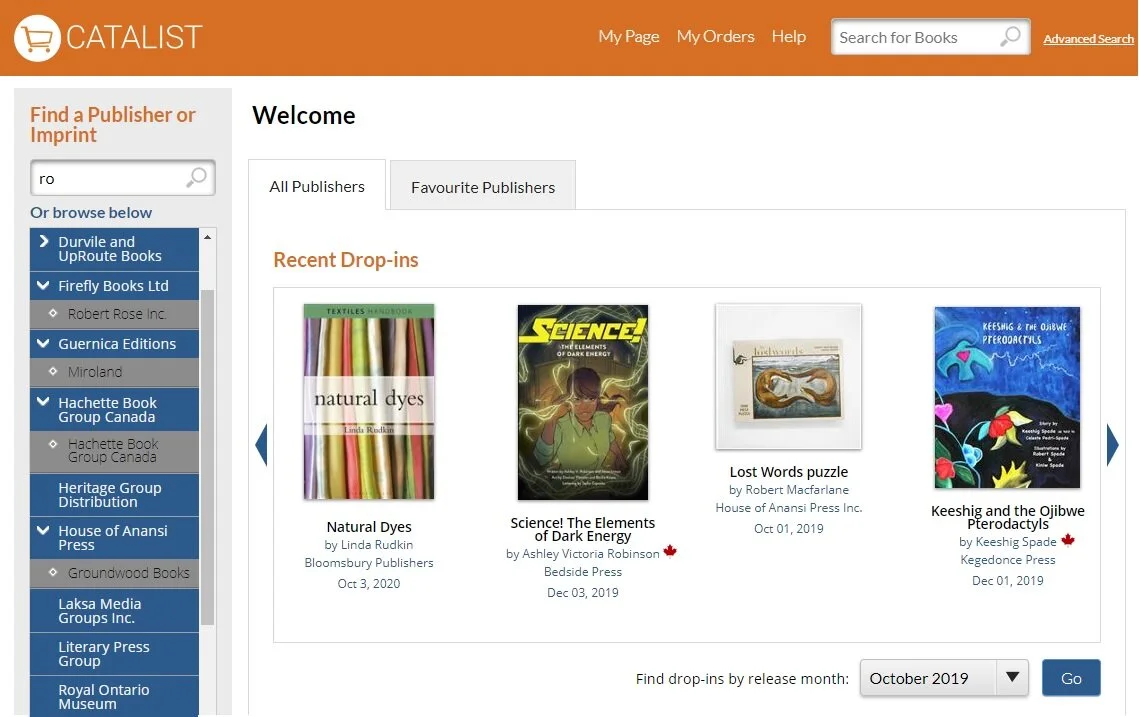Click the Lost Words puzzle title link
The image size is (1139, 717).
click(x=789, y=471)
